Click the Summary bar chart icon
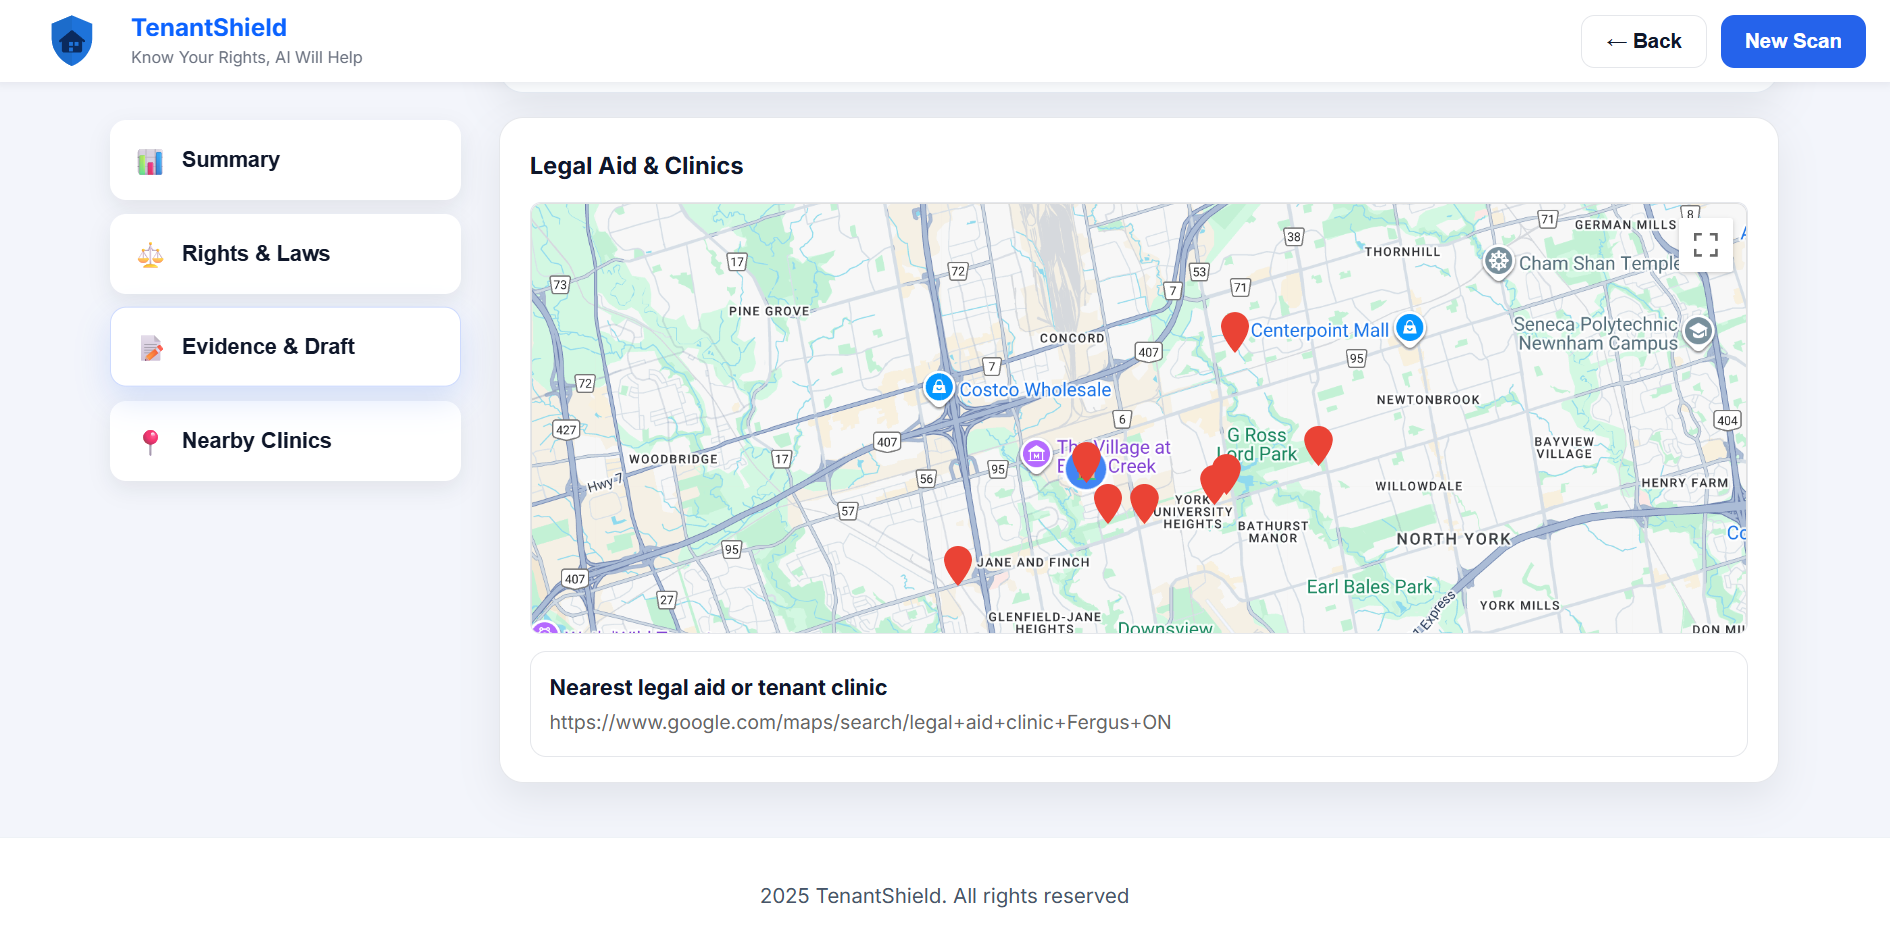Screen dimensions: 1890x937 150,161
